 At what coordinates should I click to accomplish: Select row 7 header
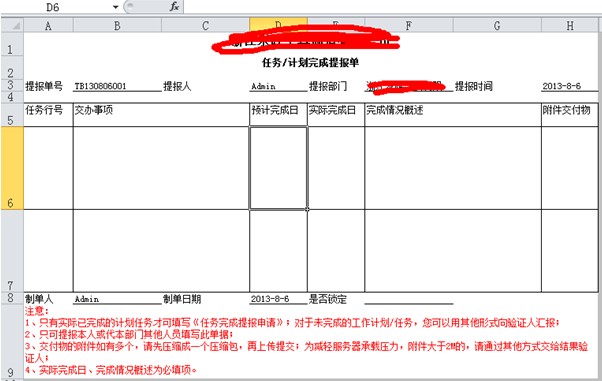(12, 251)
